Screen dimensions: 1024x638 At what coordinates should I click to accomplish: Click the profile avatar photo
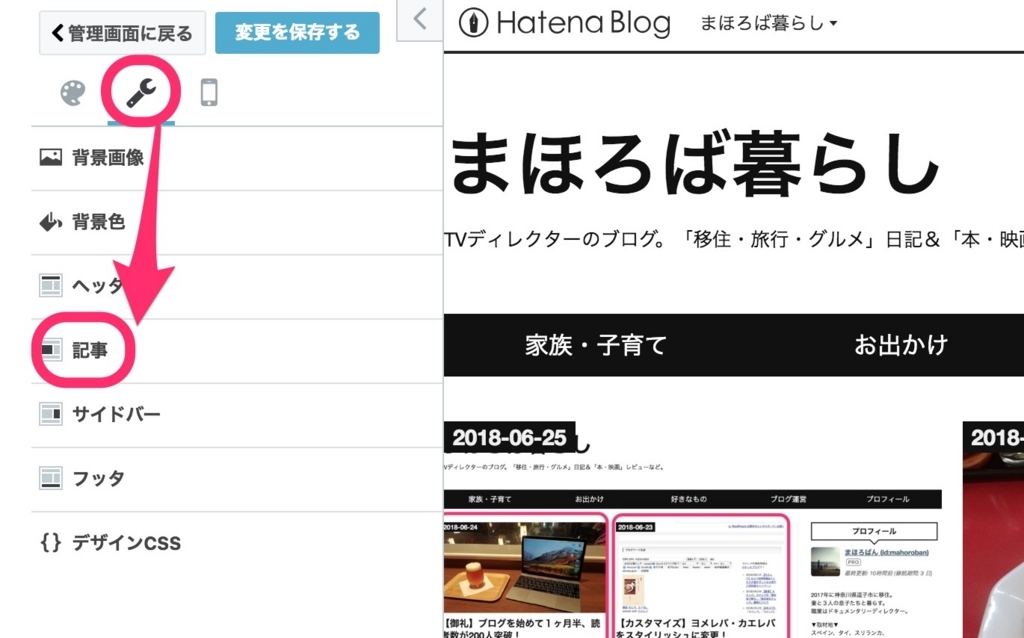coord(825,562)
